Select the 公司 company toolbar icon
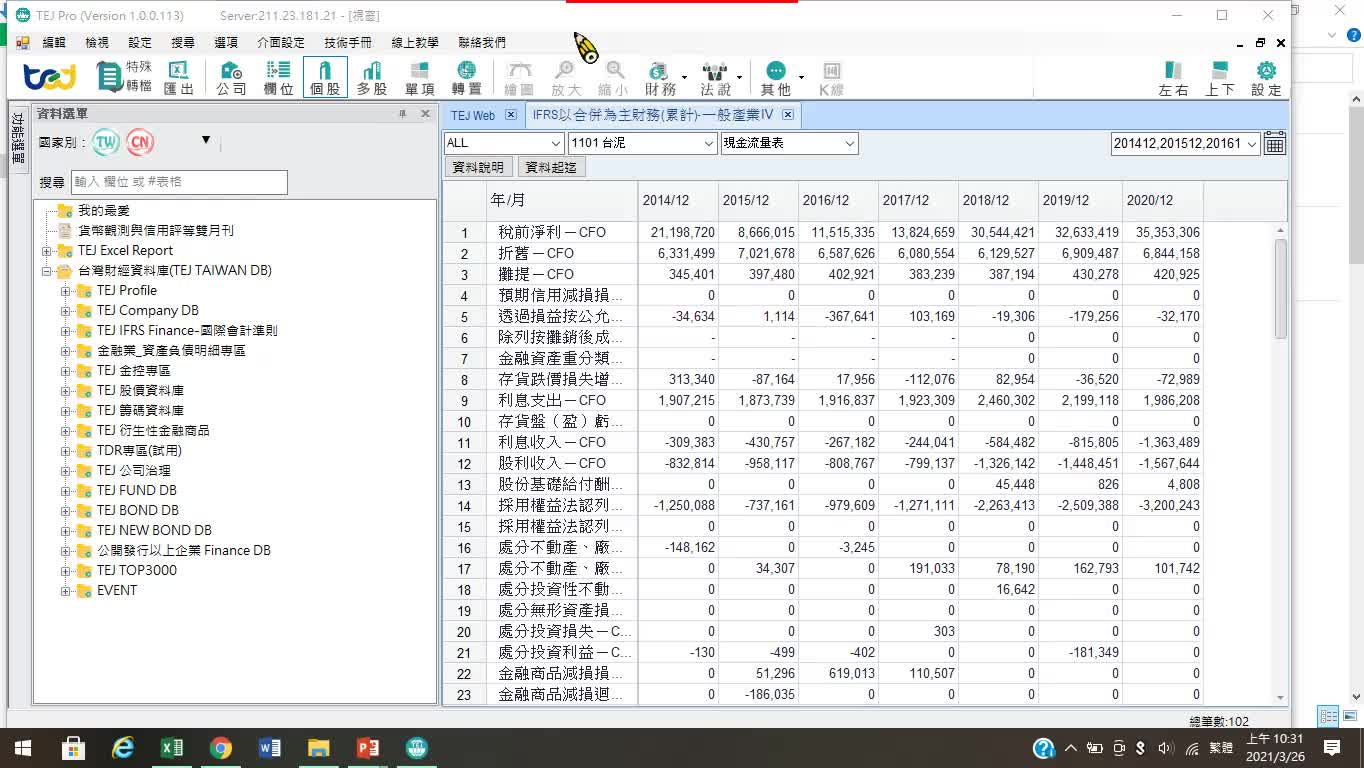This screenshot has height=768, width=1364. [x=231, y=77]
